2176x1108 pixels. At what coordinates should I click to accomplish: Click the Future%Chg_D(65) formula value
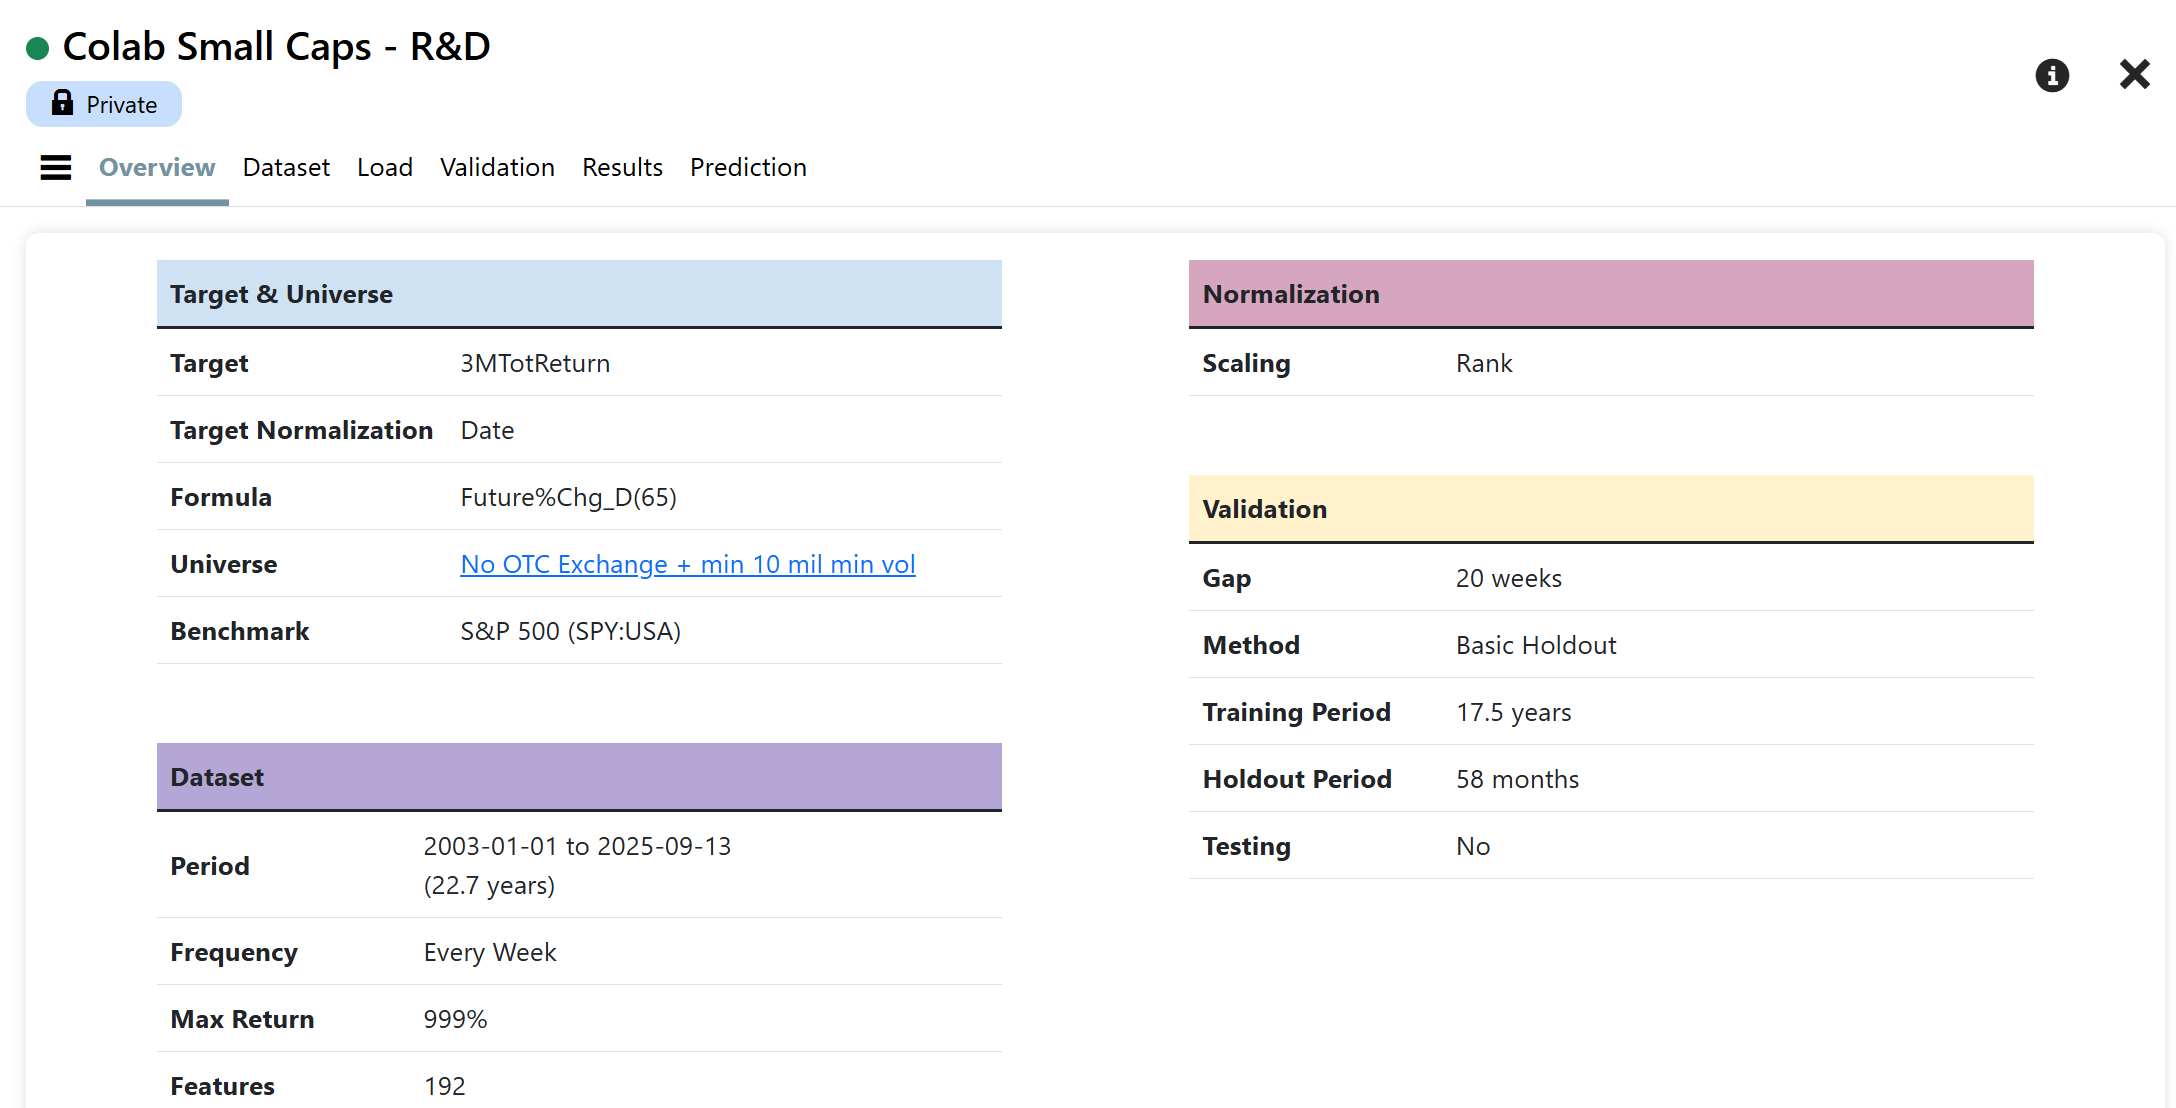point(568,497)
